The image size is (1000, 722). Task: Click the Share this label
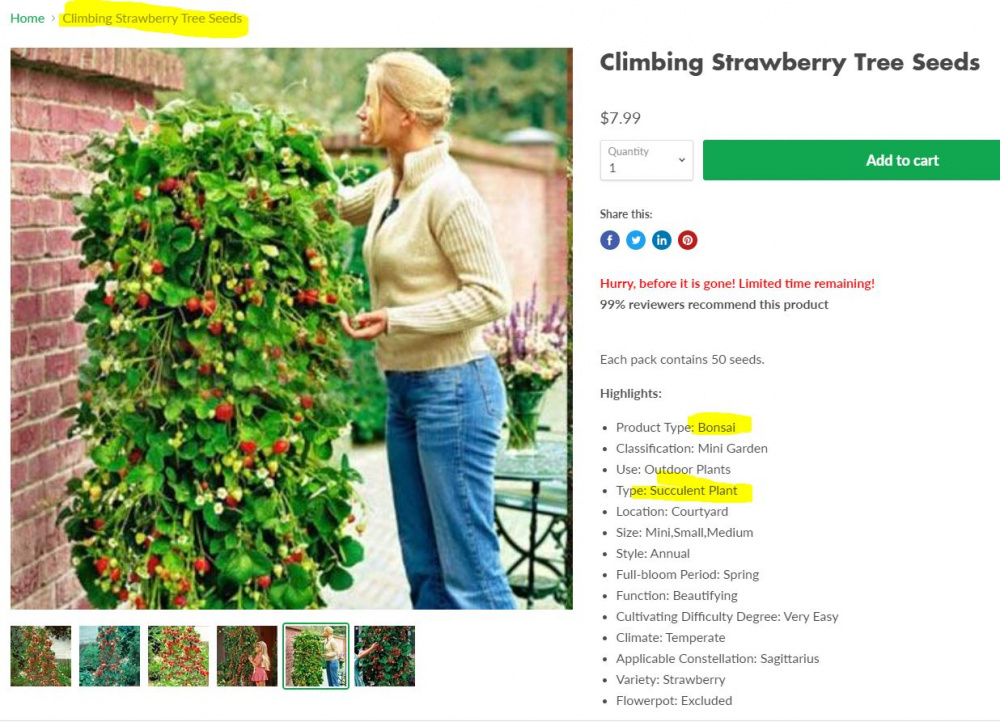[626, 214]
